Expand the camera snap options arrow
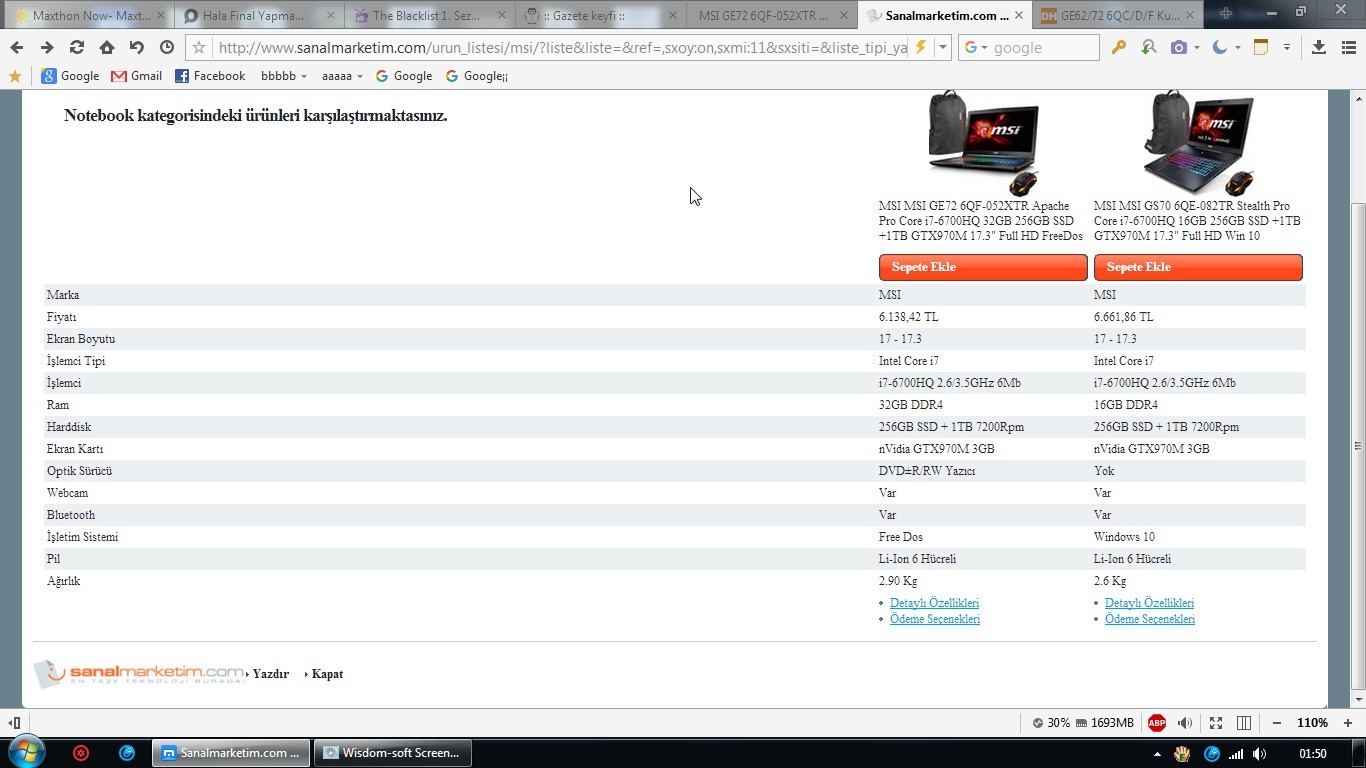This screenshot has width=1366, height=768. click(x=1195, y=48)
